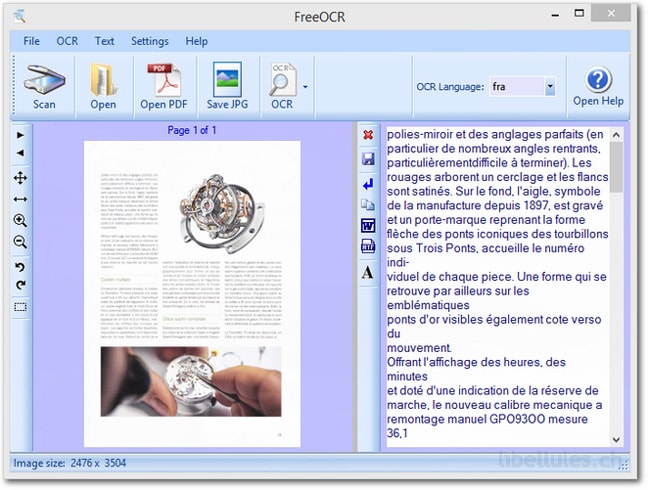Viewport: 648px width, 490px height.
Task: Save the image using Save JPG
Action: pyautogui.click(x=227, y=87)
